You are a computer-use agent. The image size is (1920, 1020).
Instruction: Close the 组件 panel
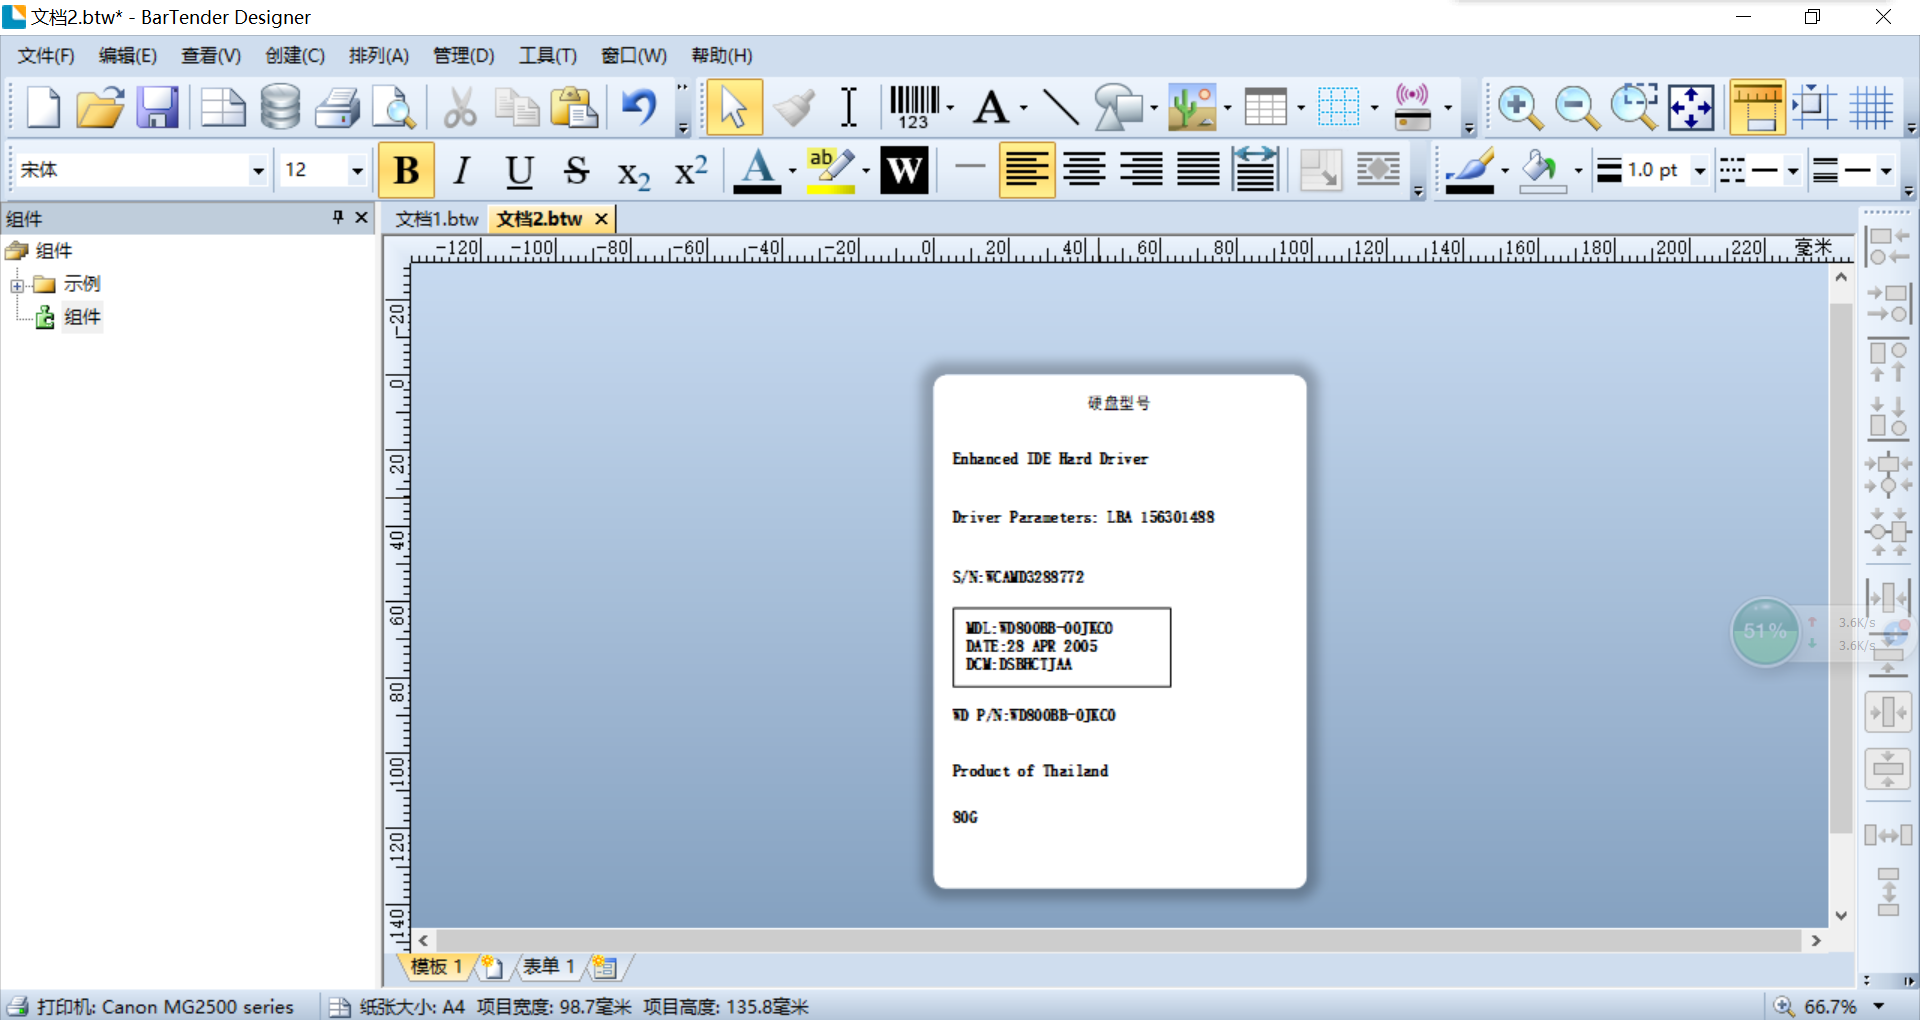[362, 217]
